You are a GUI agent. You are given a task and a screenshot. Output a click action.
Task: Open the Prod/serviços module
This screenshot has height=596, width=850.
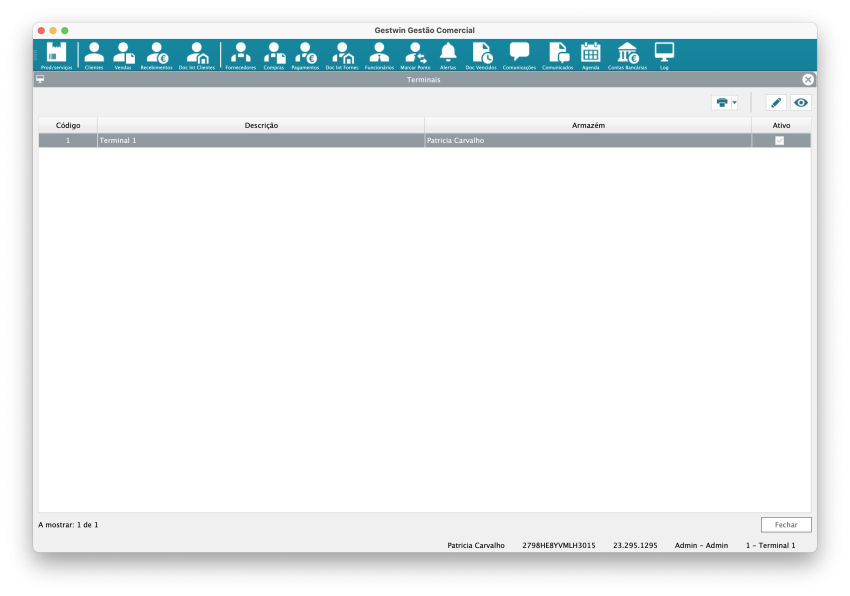pos(56,55)
